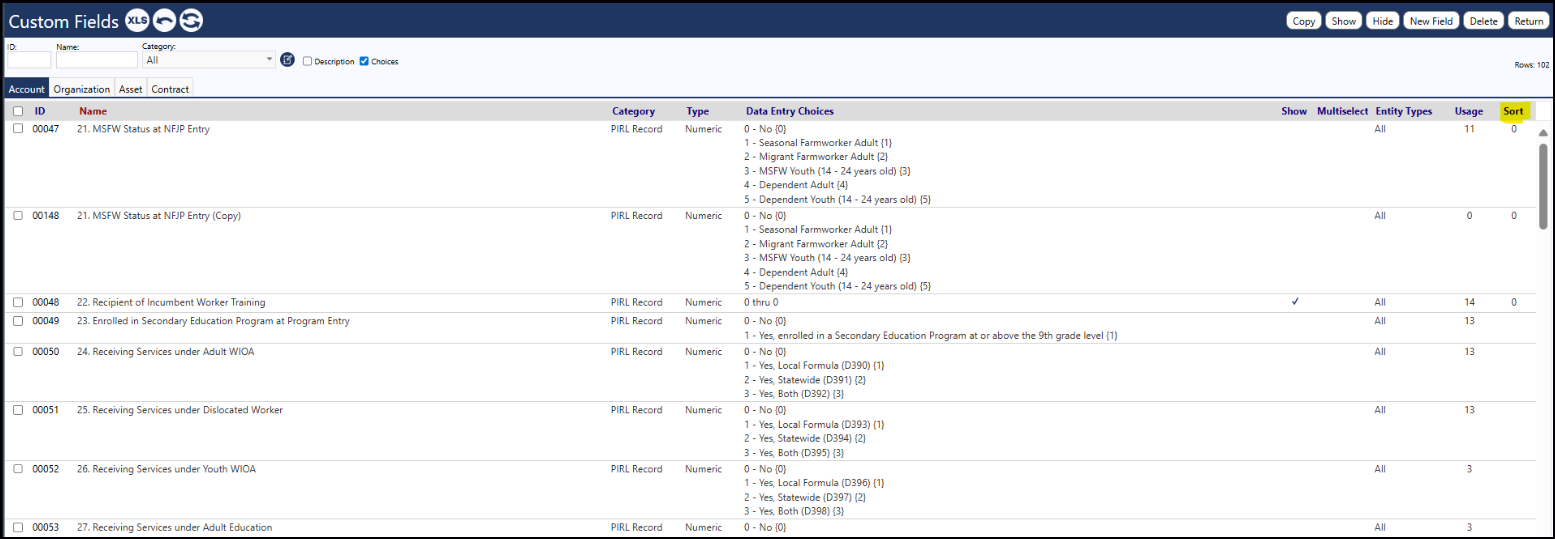Click the Show button
This screenshot has width=1555, height=539.
coord(1344,21)
